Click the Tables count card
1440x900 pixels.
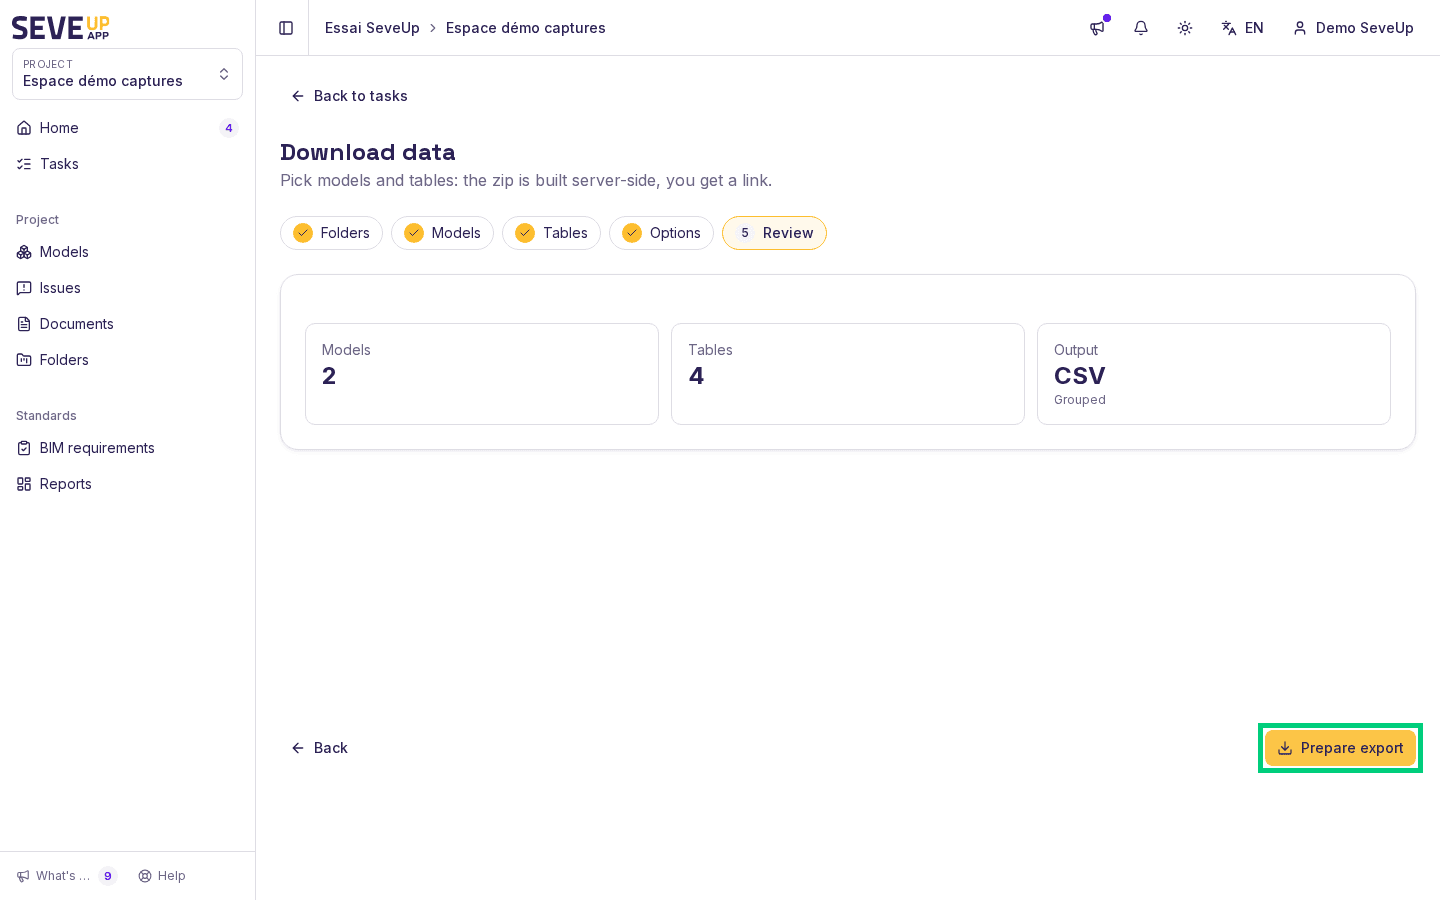(848, 374)
